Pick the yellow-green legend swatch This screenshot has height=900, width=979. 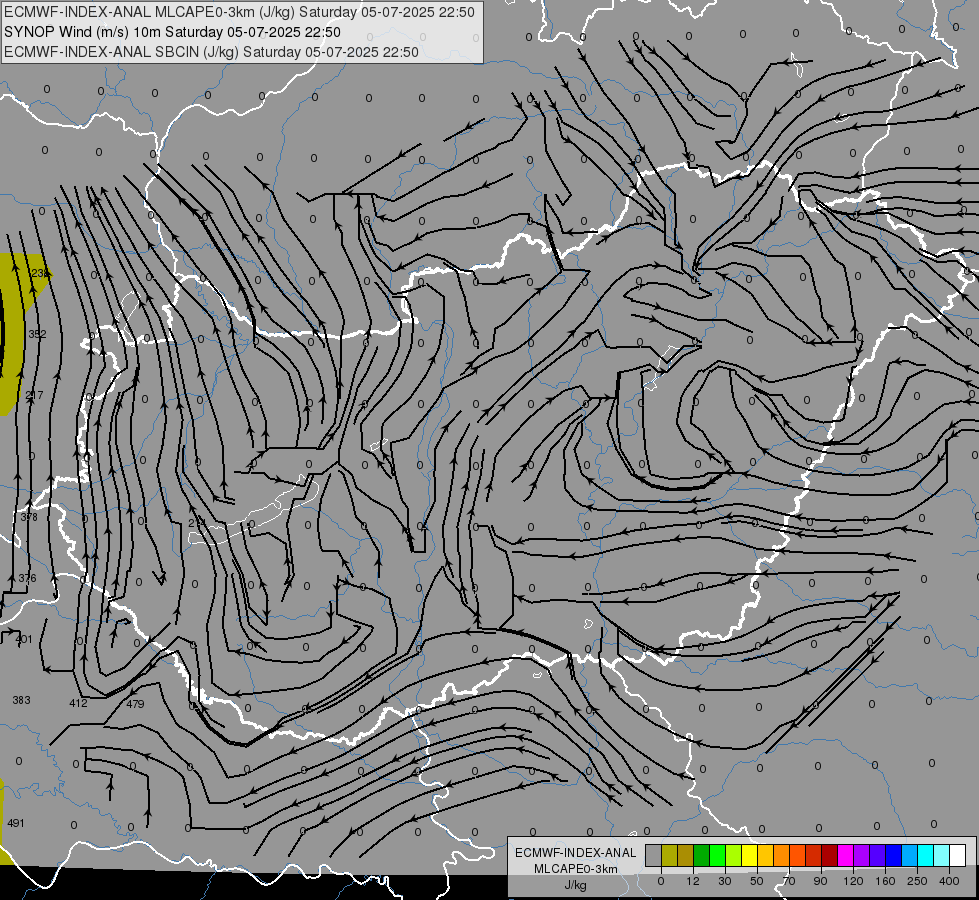pos(734,856)
